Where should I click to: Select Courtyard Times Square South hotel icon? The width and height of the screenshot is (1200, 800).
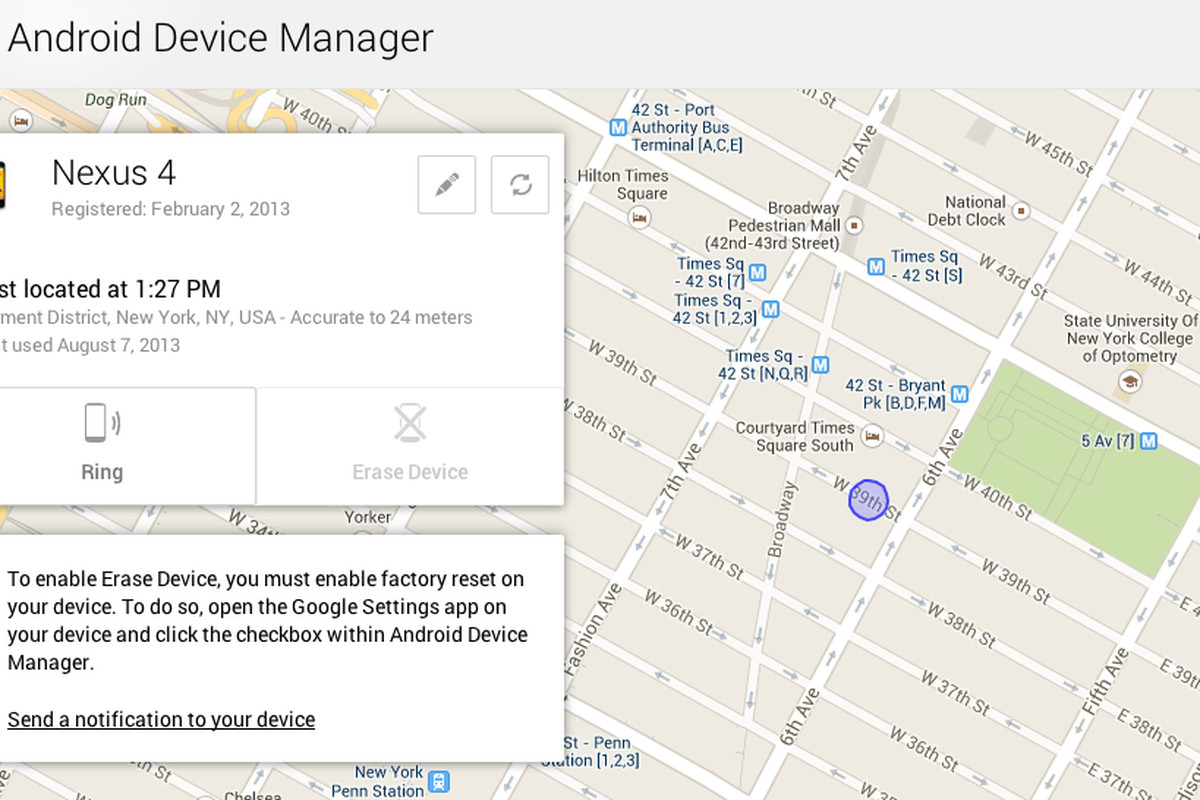click(872, 436)
